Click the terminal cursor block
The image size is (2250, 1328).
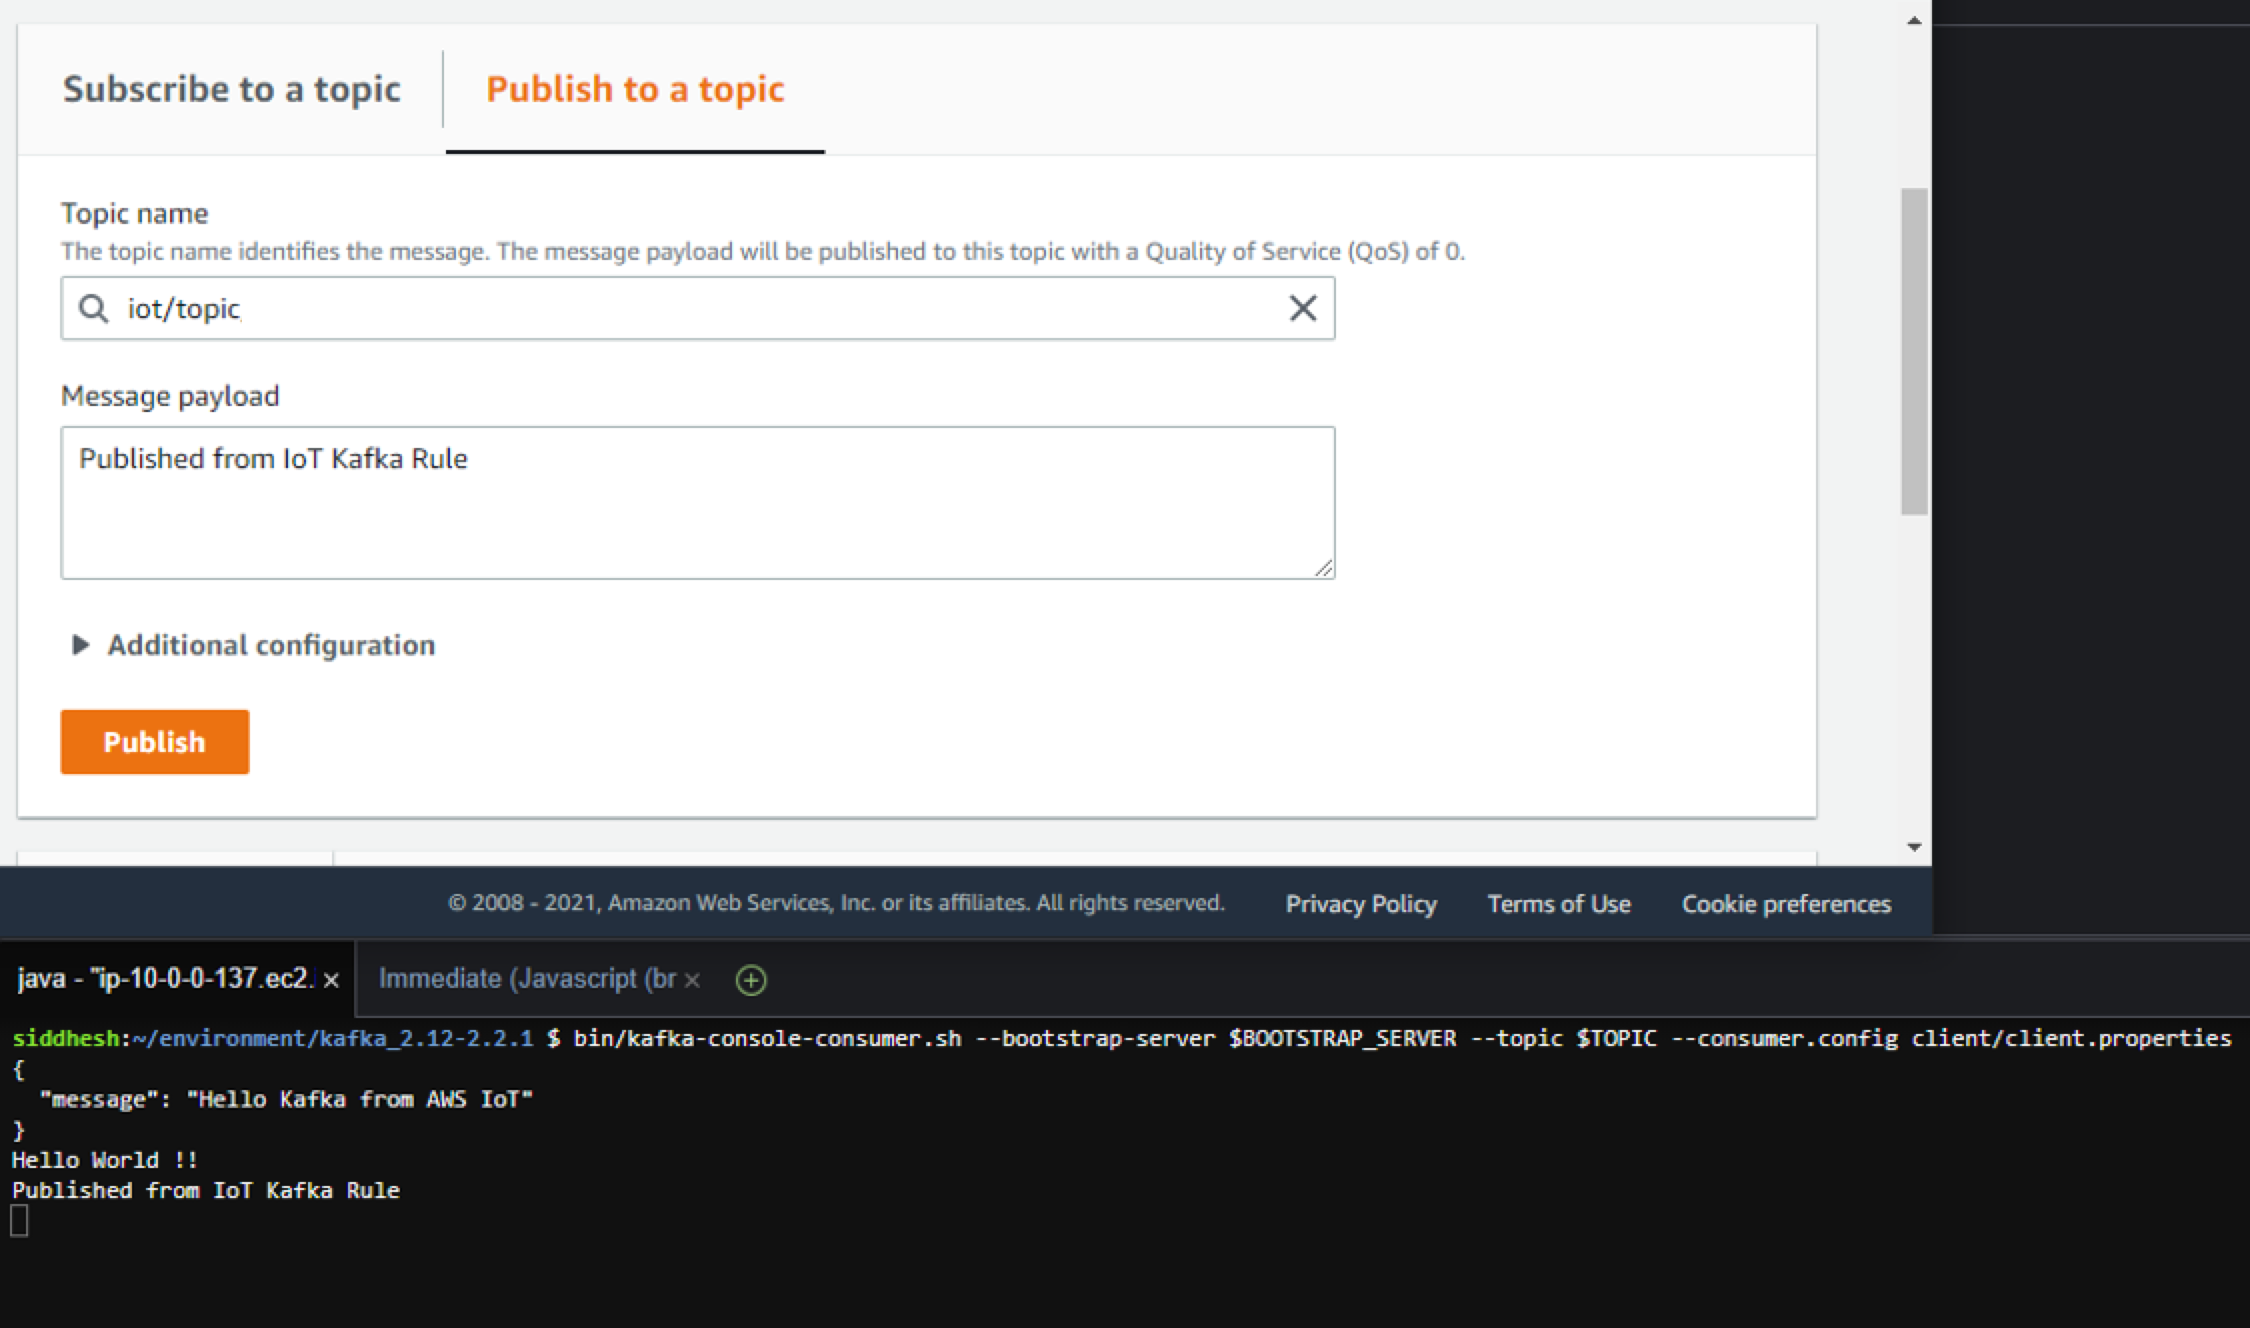(19, 1221)
